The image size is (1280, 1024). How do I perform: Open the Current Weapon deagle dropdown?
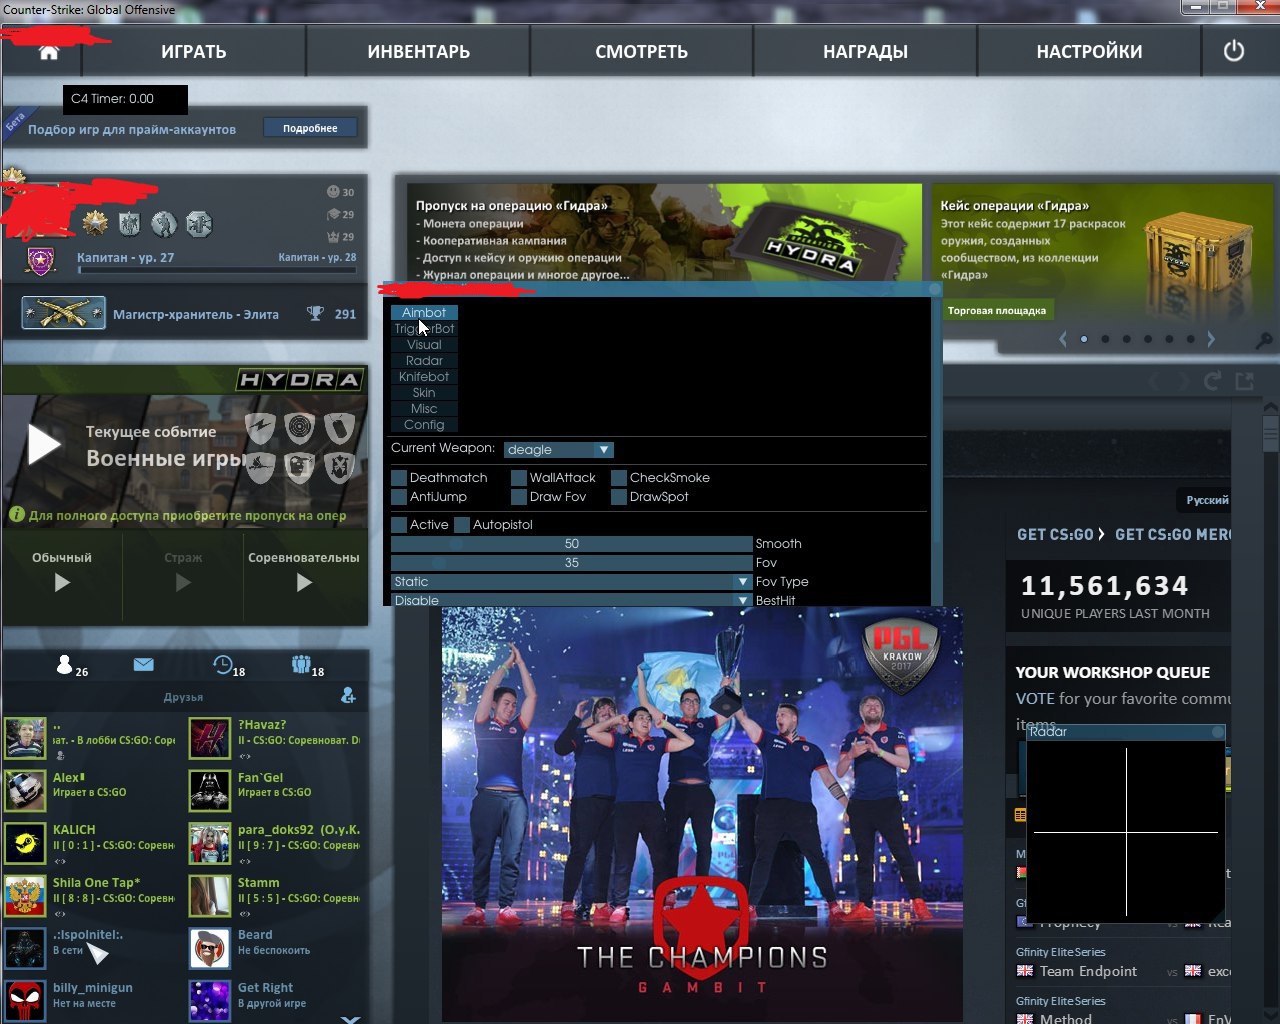(558, 450)
